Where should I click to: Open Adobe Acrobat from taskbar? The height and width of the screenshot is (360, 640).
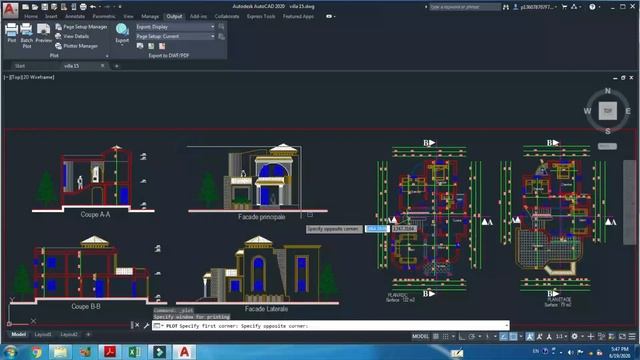click(x=110, y=352)
